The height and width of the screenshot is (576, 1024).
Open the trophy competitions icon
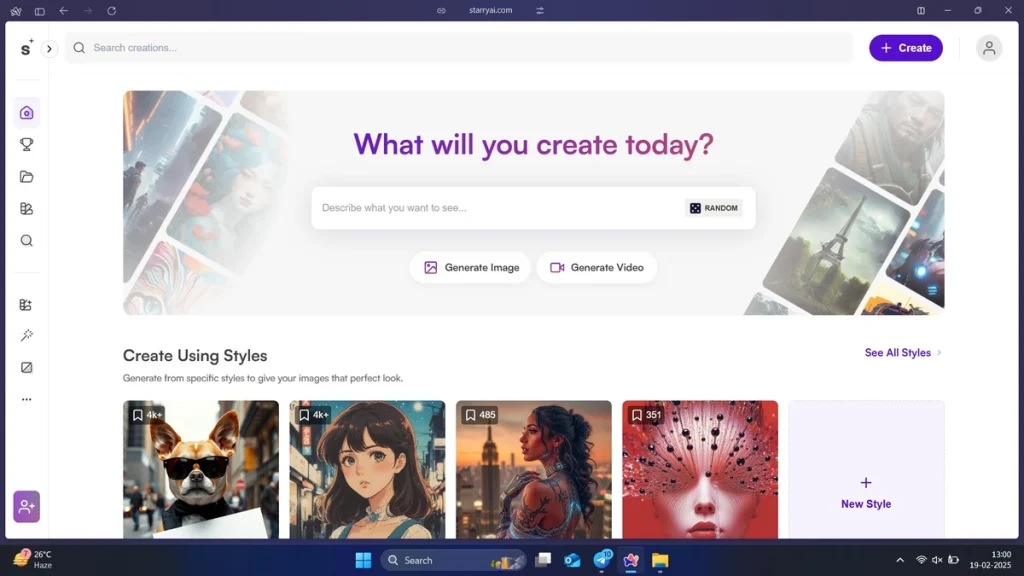26,144
